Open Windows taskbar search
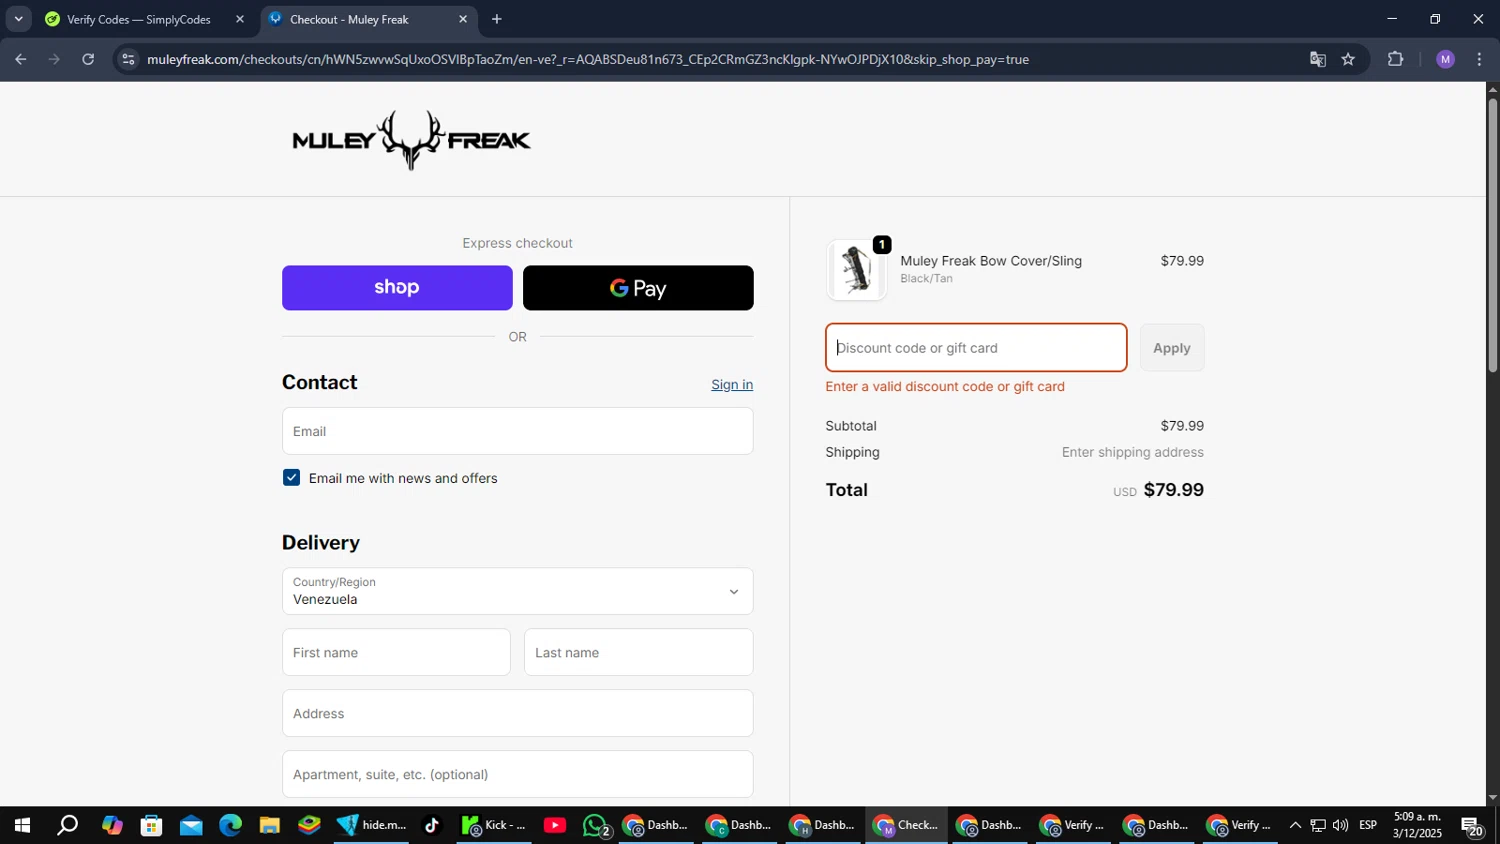1500x844 pixels. pyautogui.click(x=67, y=826)
